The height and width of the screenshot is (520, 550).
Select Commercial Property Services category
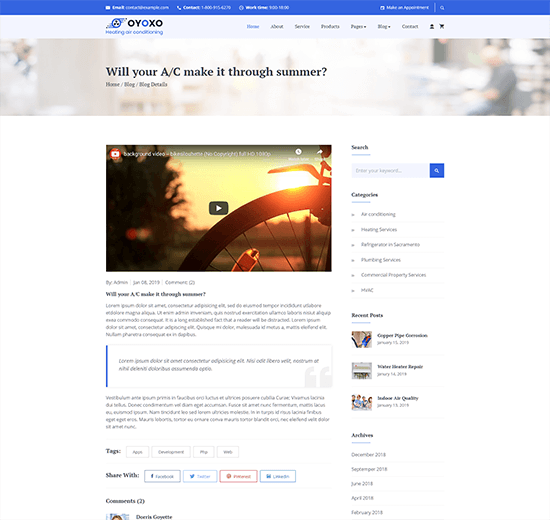(394, 275)
